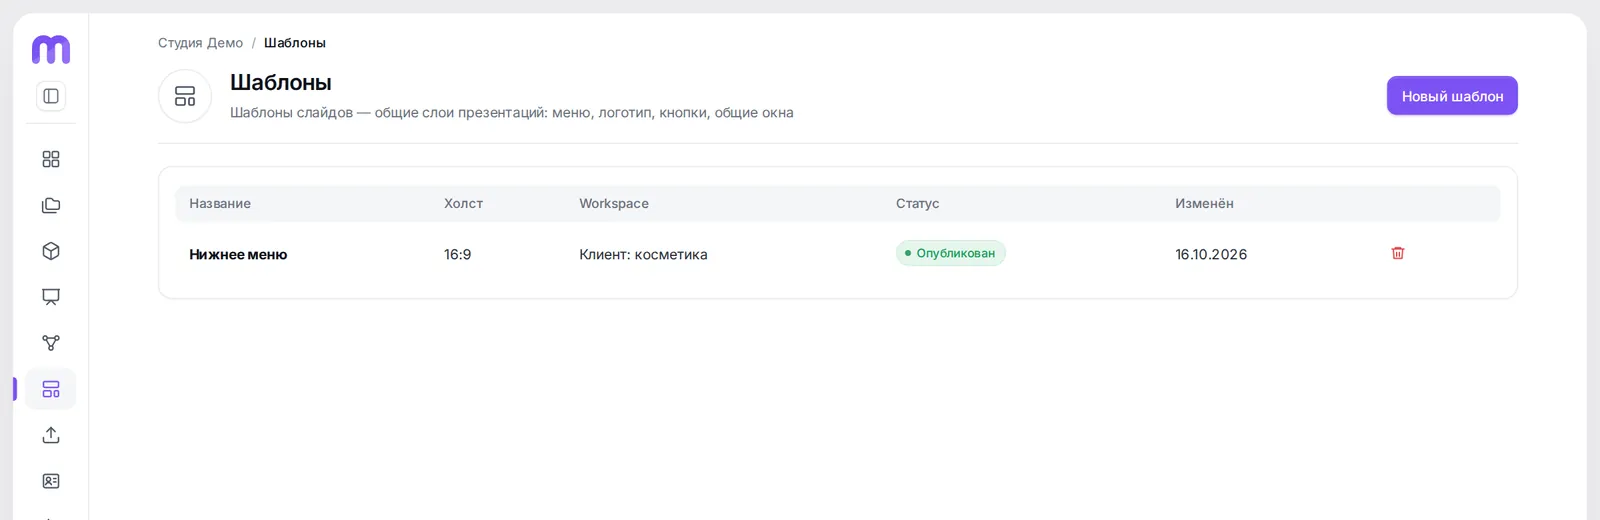Click the Шаблоны слайдов description text
This screenshot has width=1600, height=520.
[512, 112]
